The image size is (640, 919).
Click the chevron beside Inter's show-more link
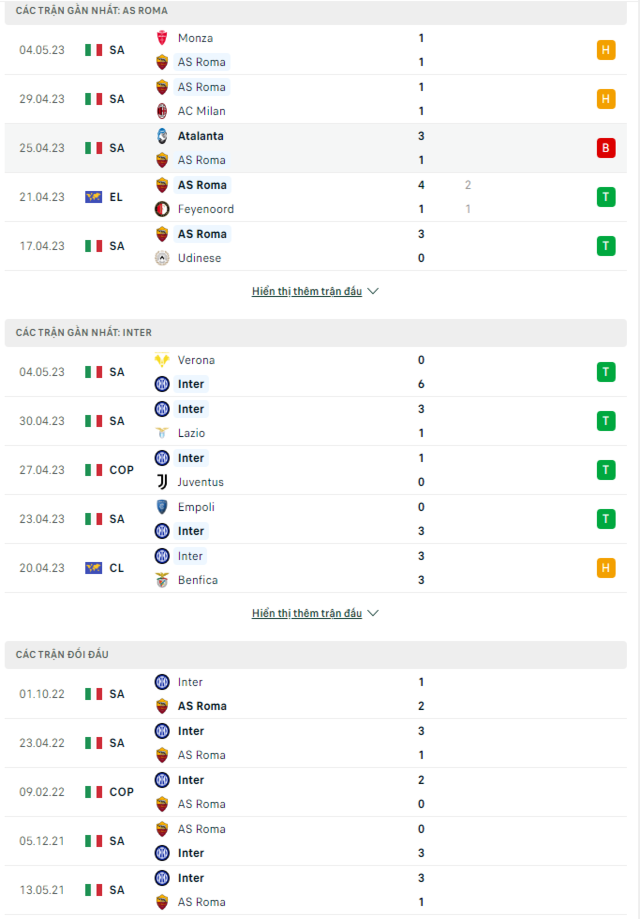(373, 613)
